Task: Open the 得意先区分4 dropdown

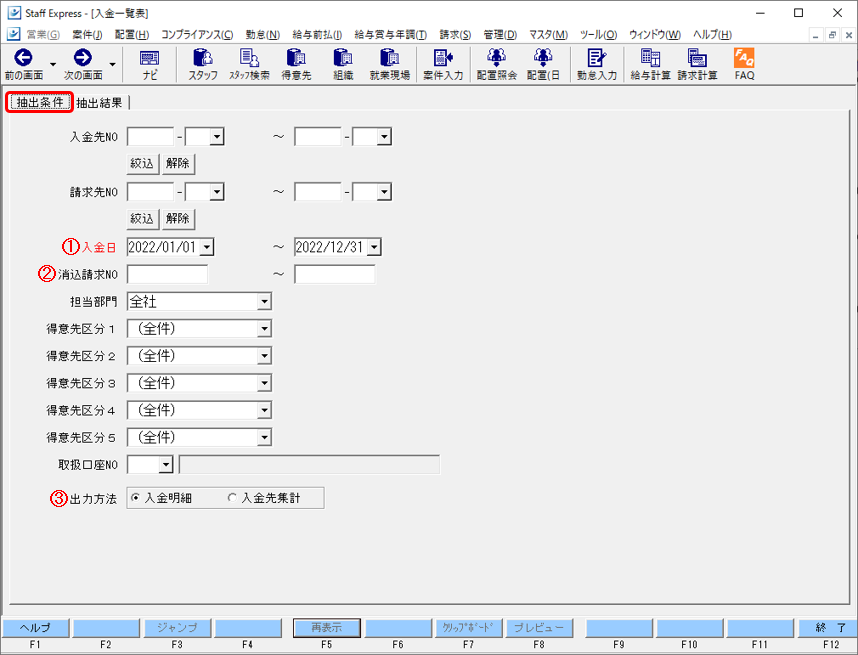Action: point(264,410)
